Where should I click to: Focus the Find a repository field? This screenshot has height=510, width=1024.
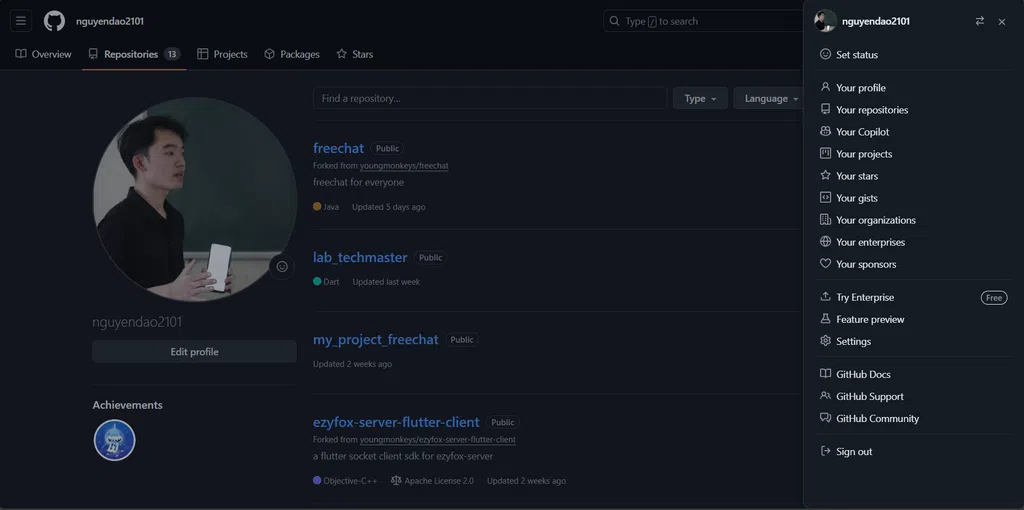click(490, 99)
